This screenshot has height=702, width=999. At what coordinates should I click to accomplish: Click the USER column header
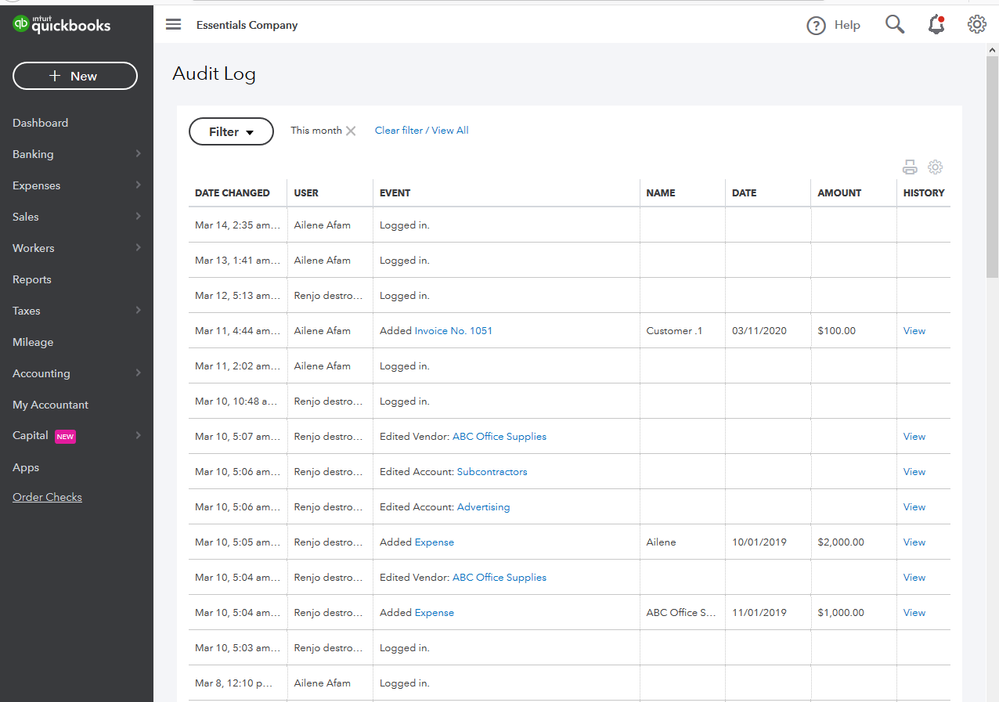click(x=306, y=193)
